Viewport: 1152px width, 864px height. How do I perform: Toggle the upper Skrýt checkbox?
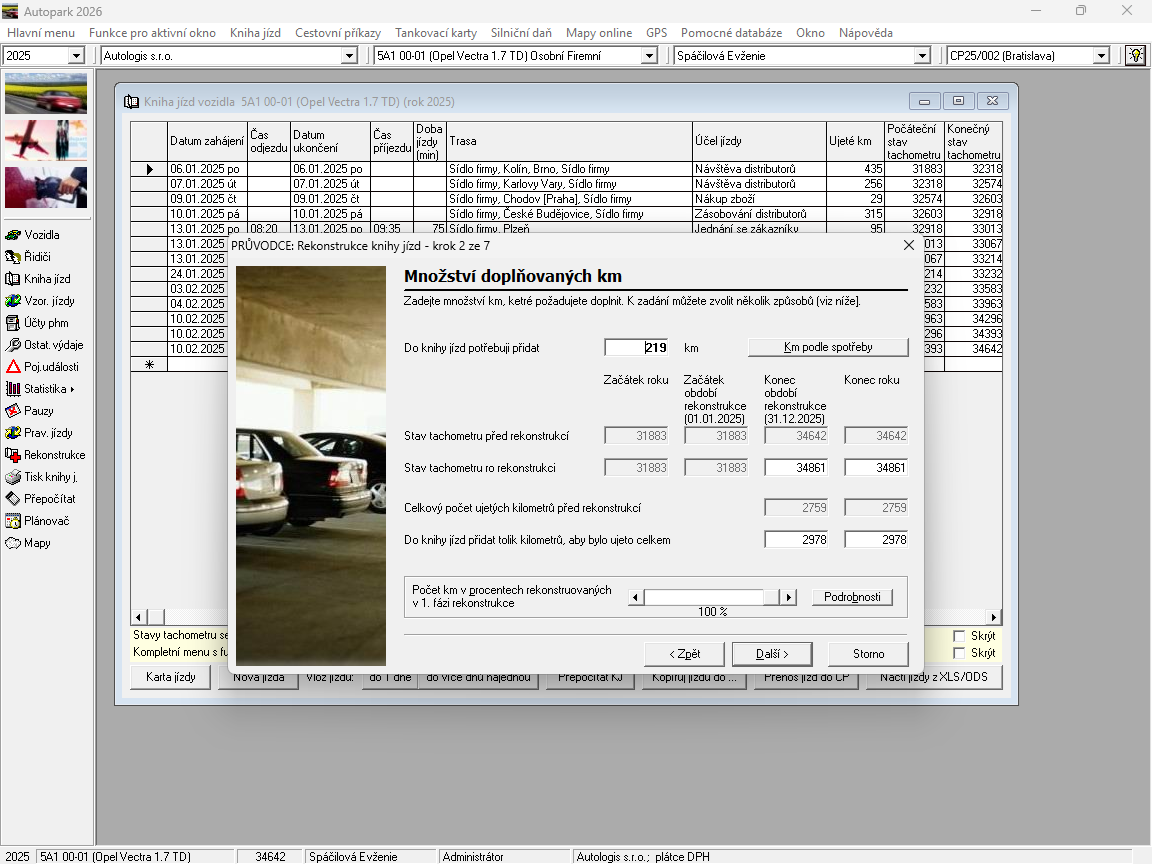coord(959,636)
